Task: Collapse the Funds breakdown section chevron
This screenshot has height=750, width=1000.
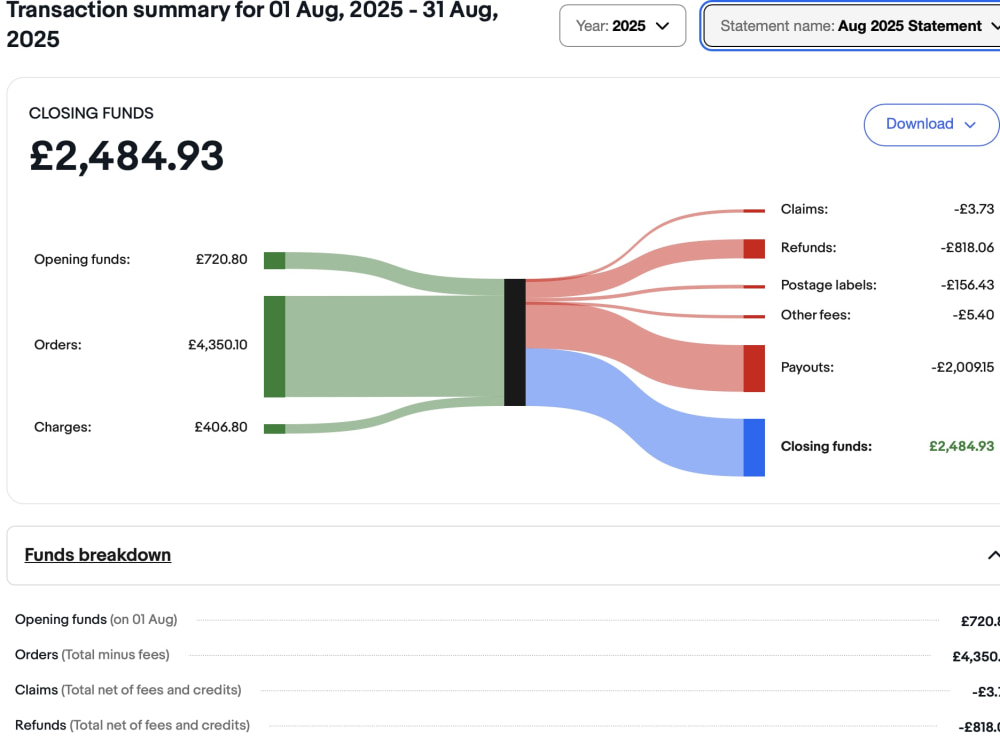Action: pos(993,555)
